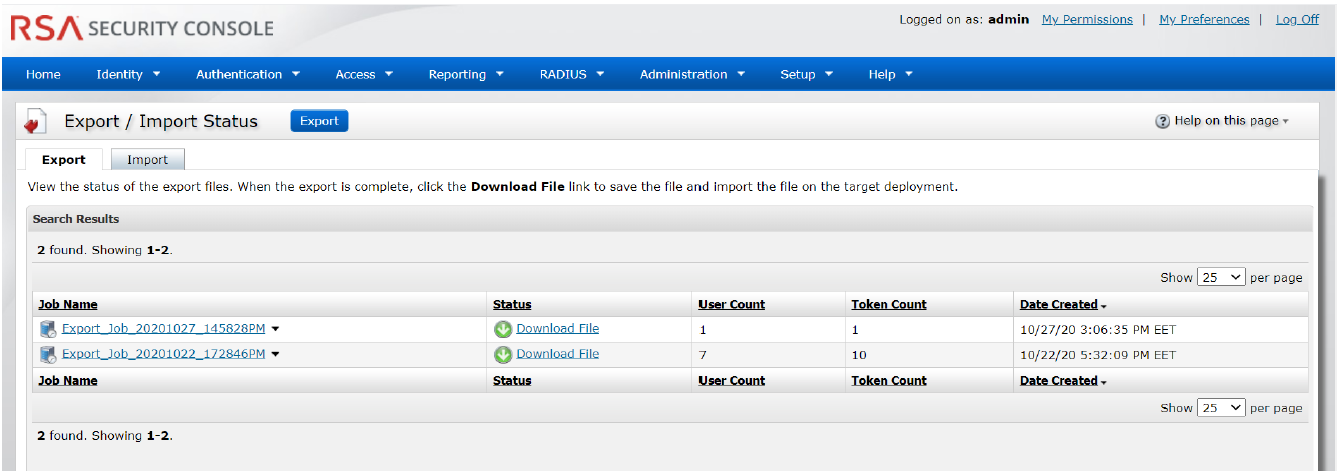This screenshot has width=1339, height=473.
Task: Click Download File link for the 10/22/20 job
Action: coord(557,354)
